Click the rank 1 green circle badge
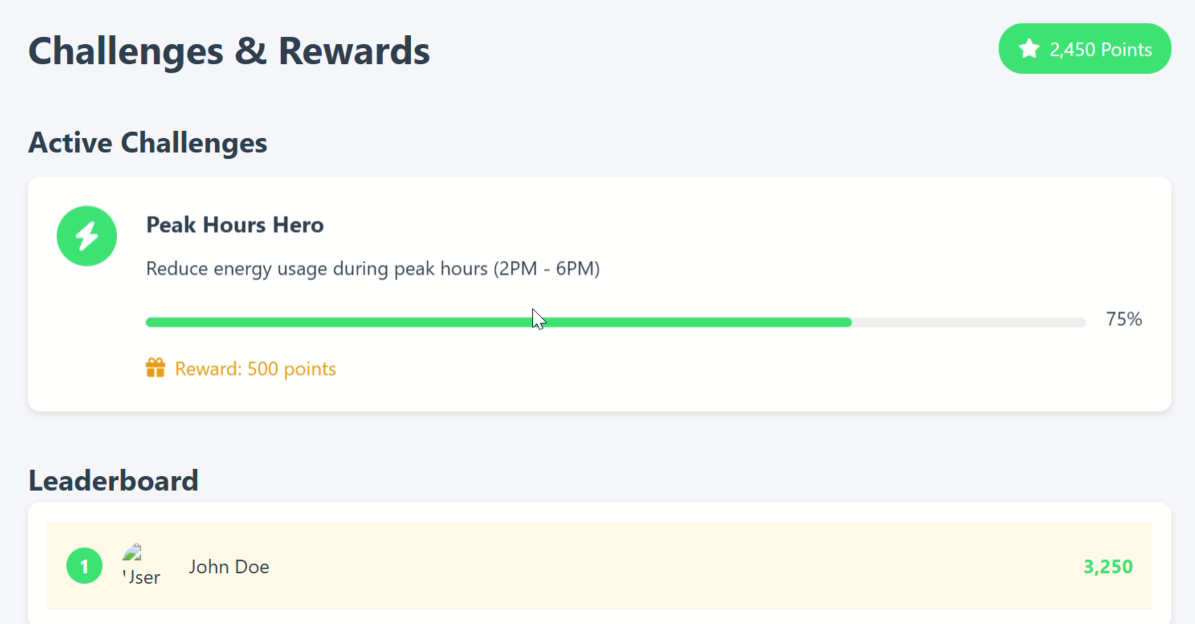 [85, 566]
